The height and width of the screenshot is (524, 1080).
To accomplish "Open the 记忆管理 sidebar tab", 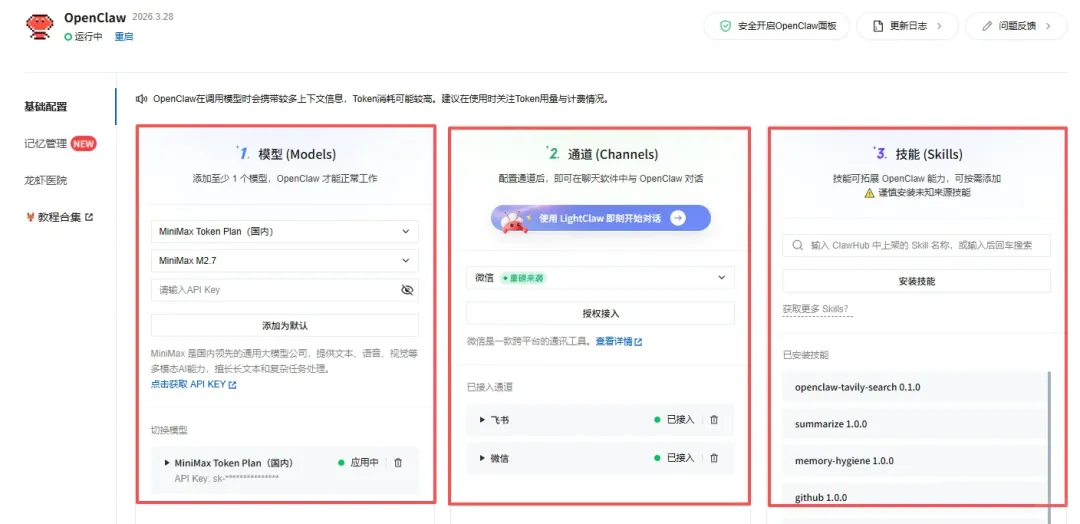I will point(45,143).
